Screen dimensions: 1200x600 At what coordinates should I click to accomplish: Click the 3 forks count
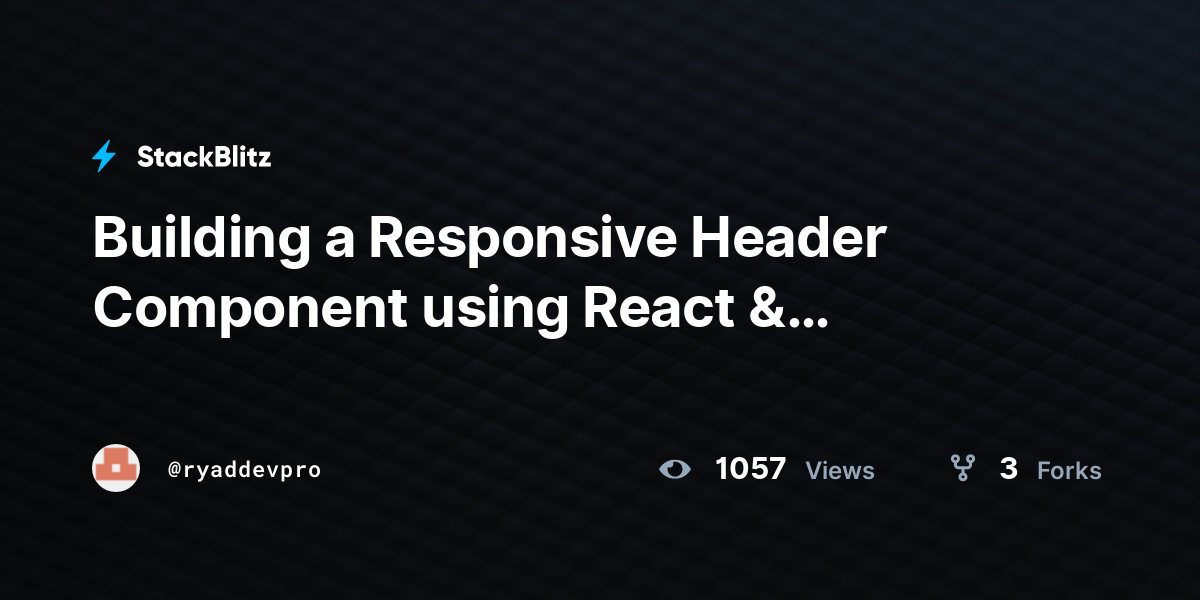pyautogui.click(x=1009, y=469)
